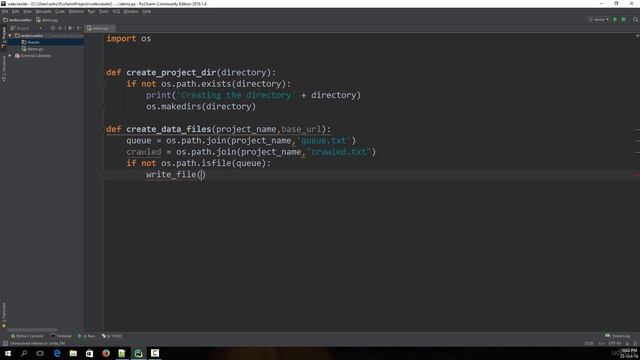Open the File menu
The image size is (640, 360).
point(5,11)
